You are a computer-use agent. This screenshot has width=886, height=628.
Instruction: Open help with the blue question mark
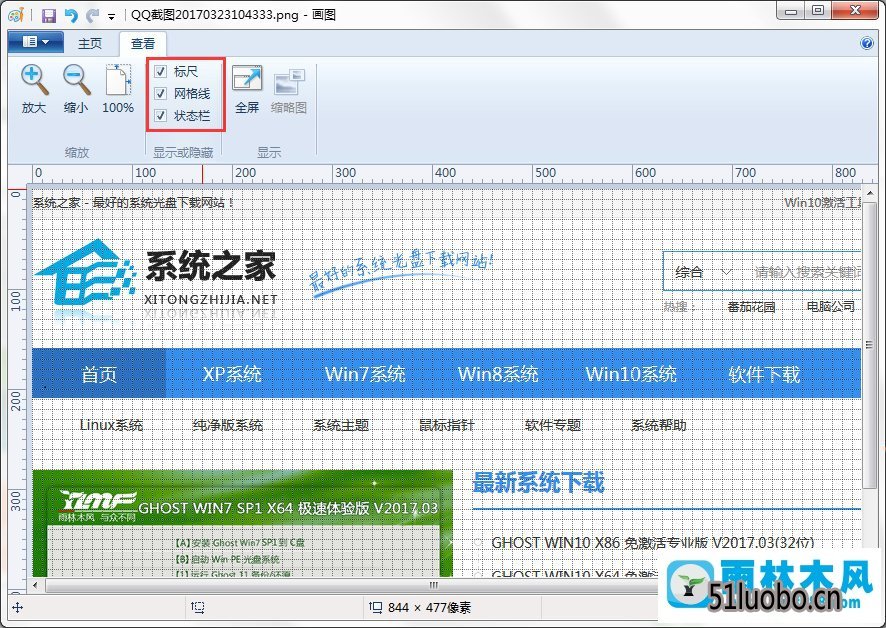click(x=867, y=43)
